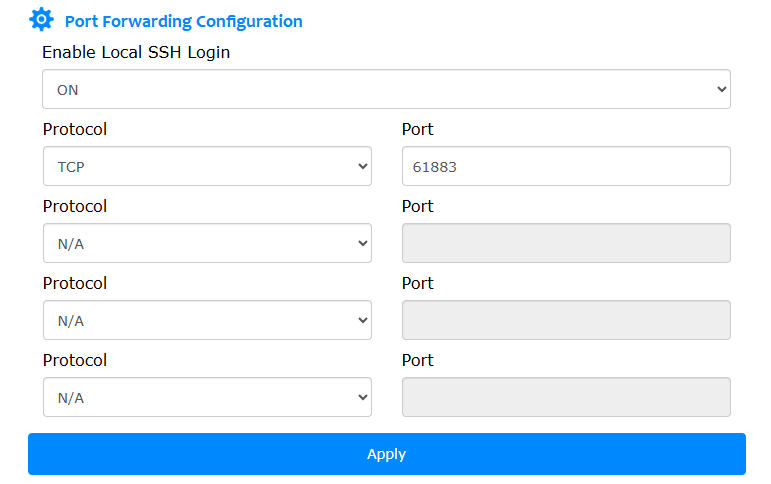
Task: Click the disabled port field in the third row
Action: [566, 320]
